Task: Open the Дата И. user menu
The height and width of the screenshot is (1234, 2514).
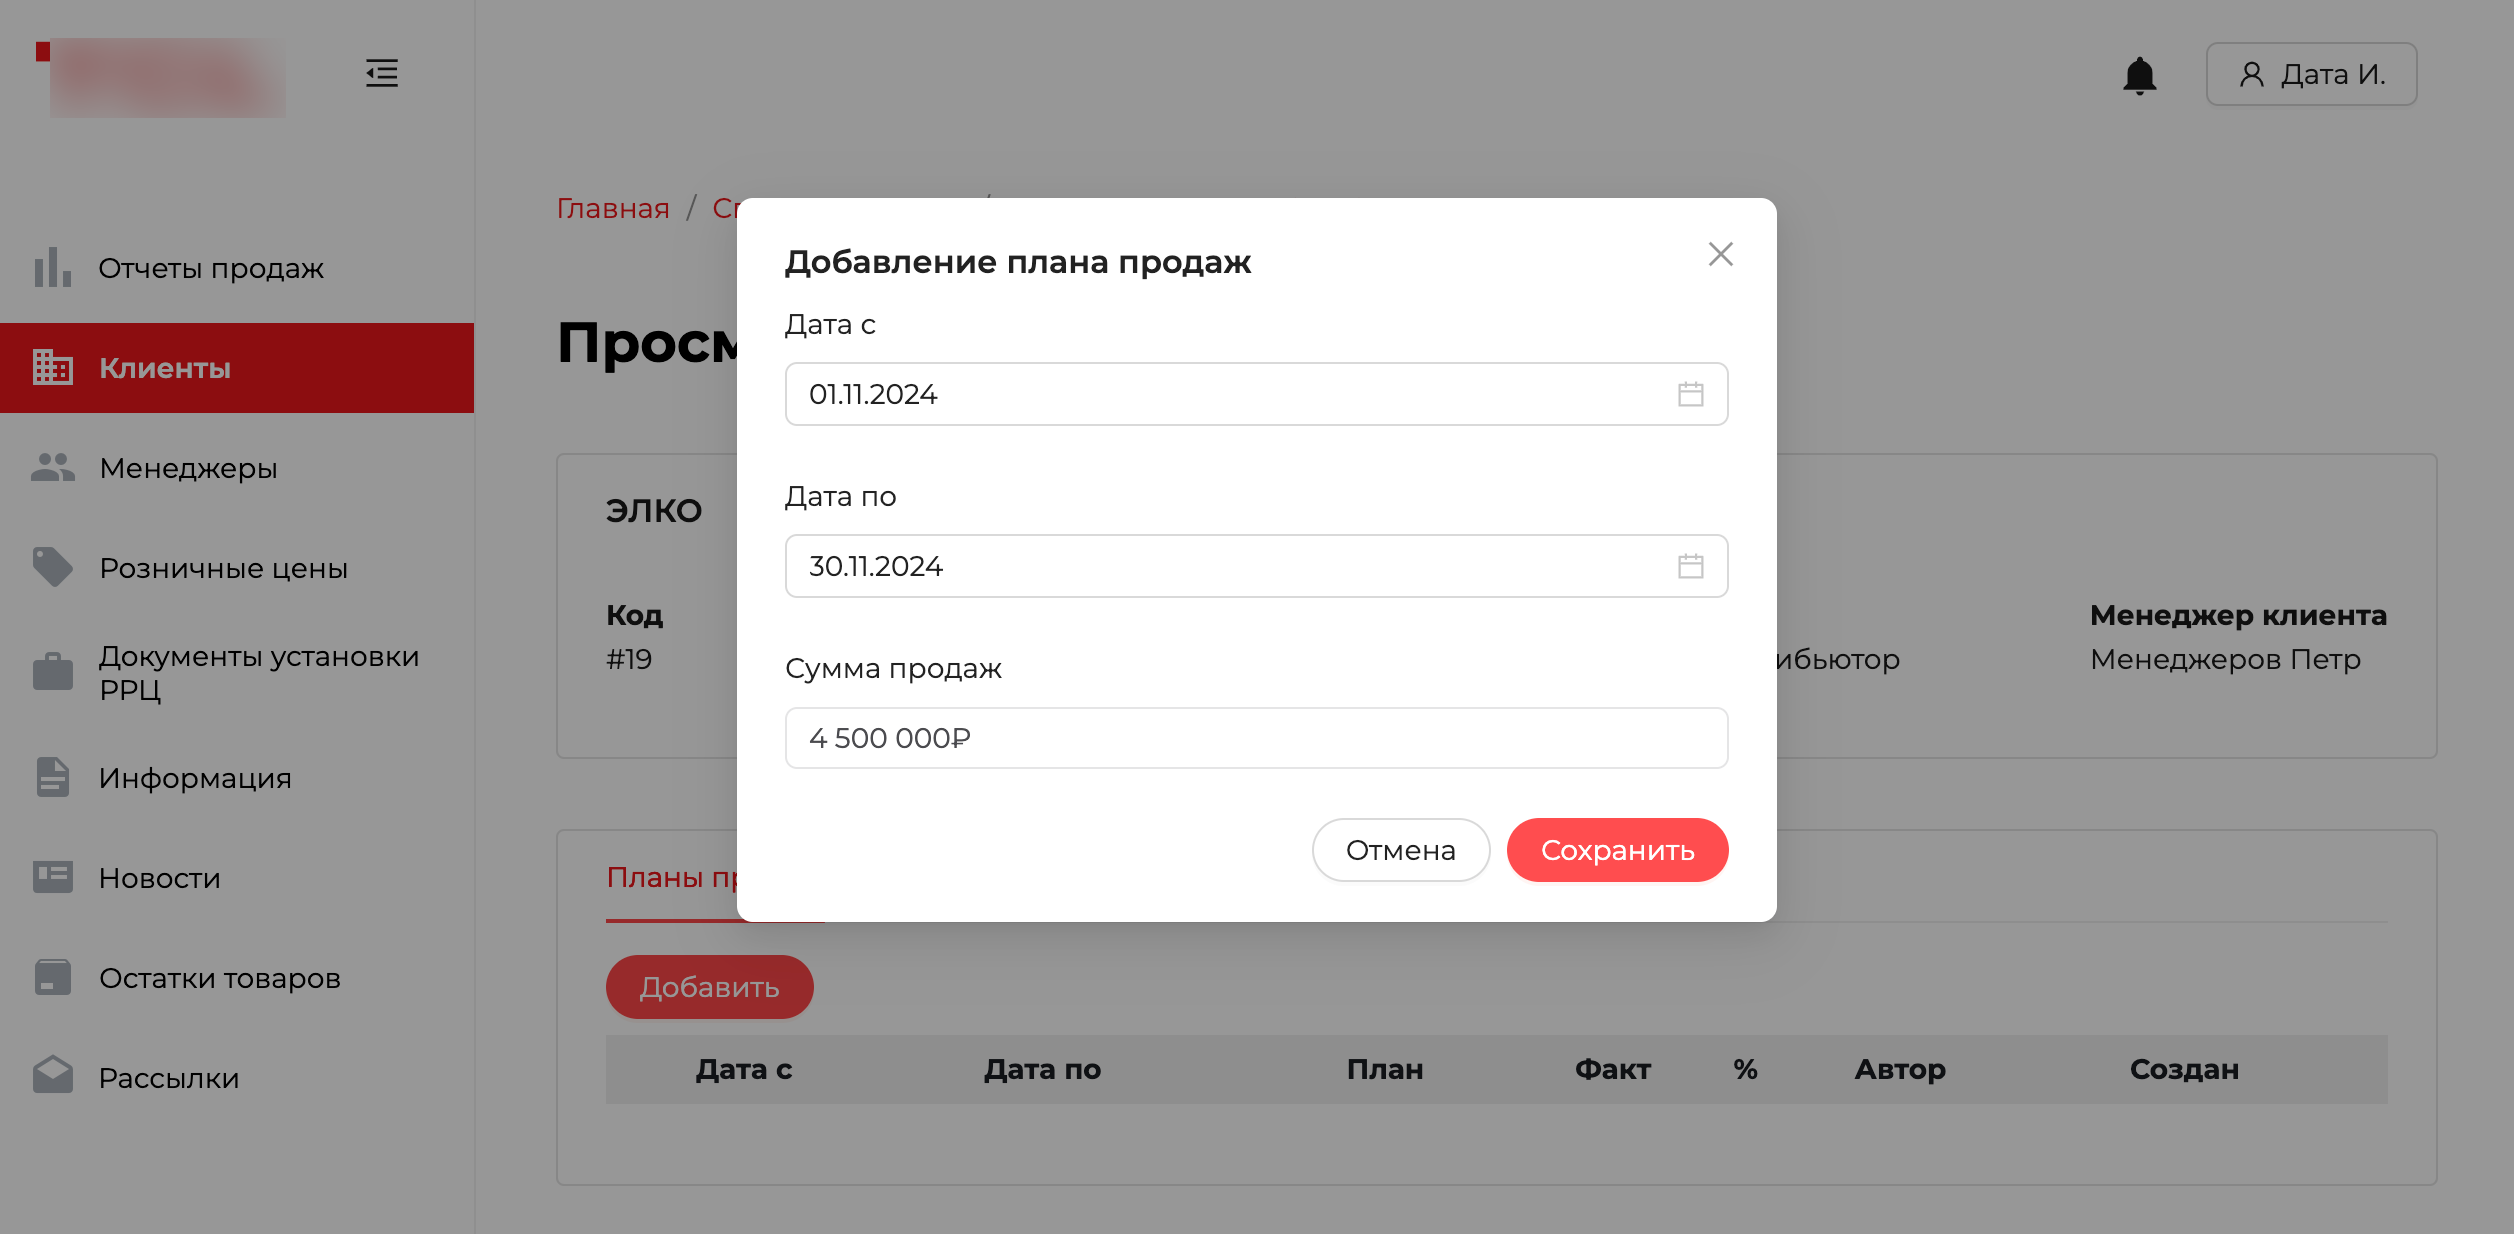Action: (2311, 75)
